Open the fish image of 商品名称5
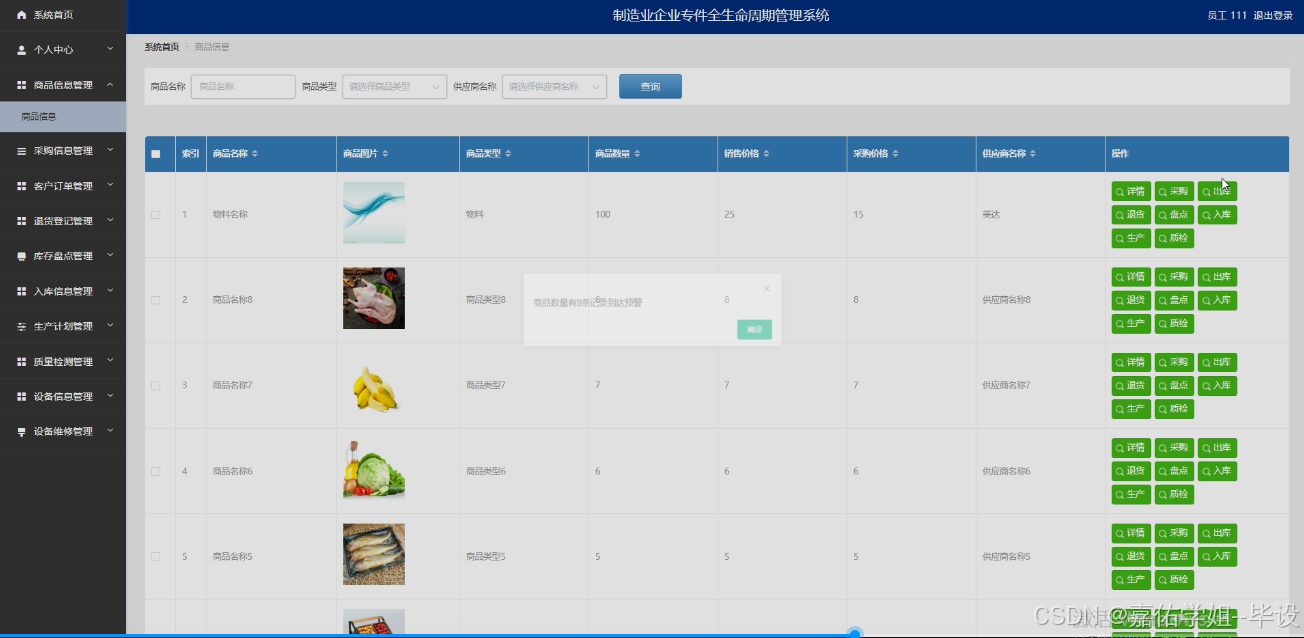Viewport: 1304px width, 638px height. [374, 554]
